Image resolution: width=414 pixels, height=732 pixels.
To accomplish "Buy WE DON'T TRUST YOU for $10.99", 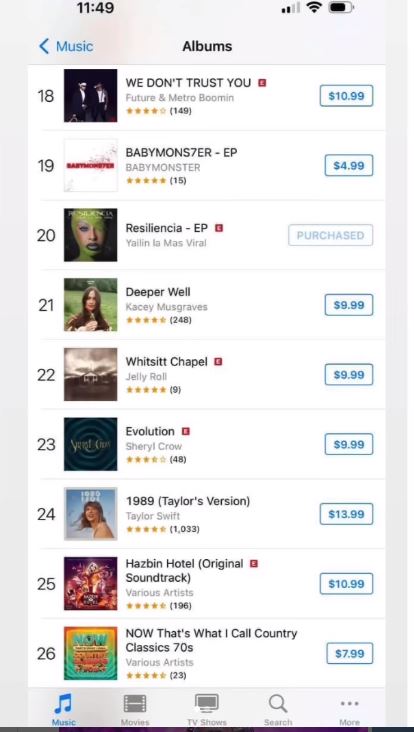I will point(346,96).
